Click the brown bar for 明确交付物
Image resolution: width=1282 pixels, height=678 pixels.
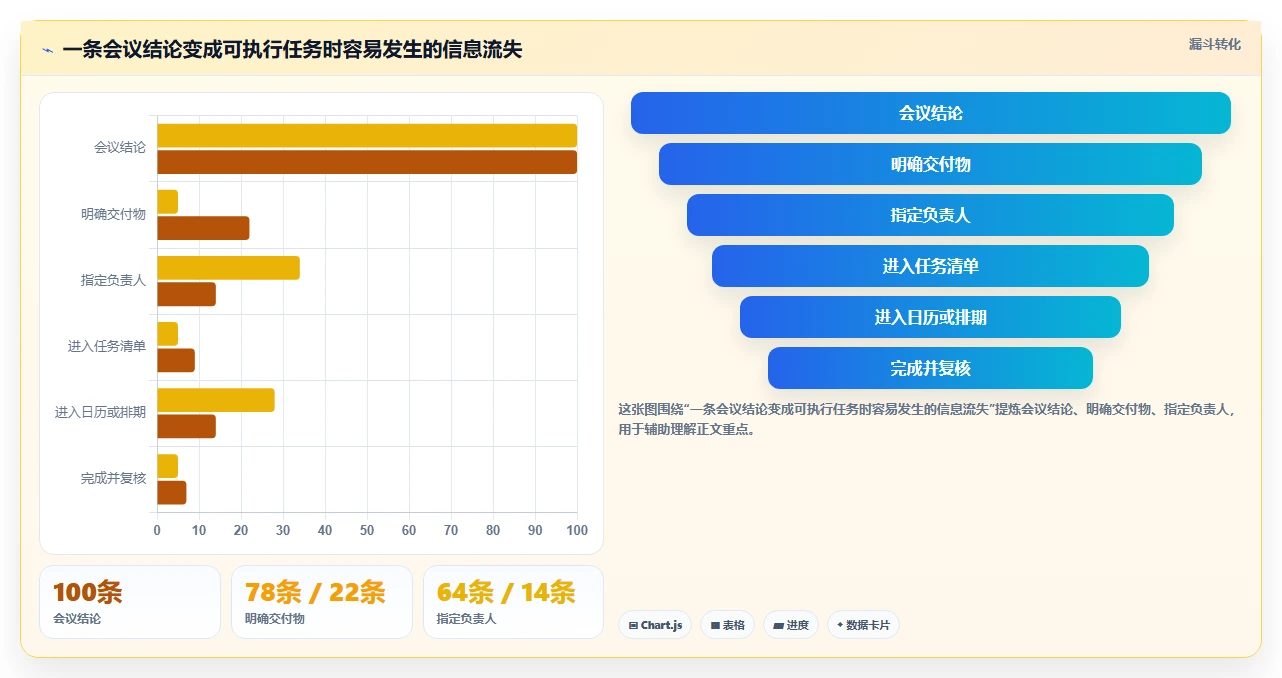point(203,228)
